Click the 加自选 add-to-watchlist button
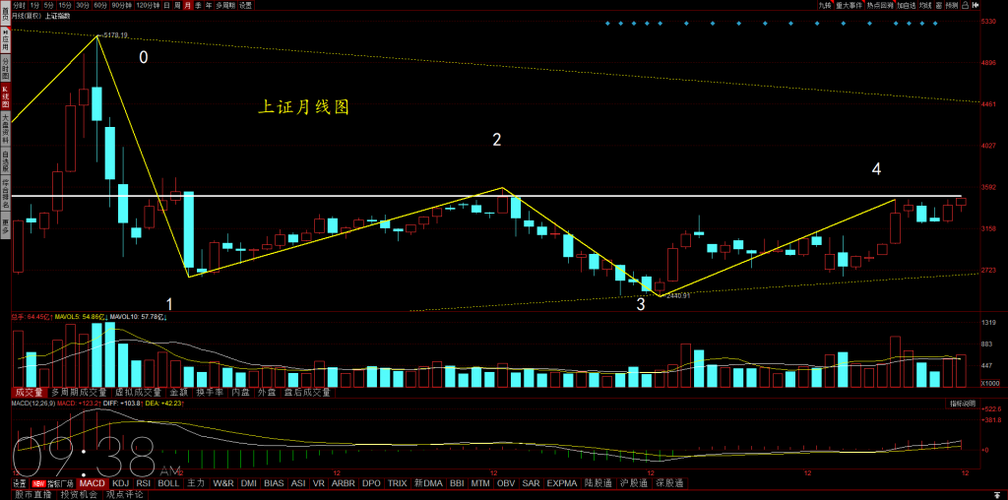Viewport: 1008px width, 500px height. (907, 5)
